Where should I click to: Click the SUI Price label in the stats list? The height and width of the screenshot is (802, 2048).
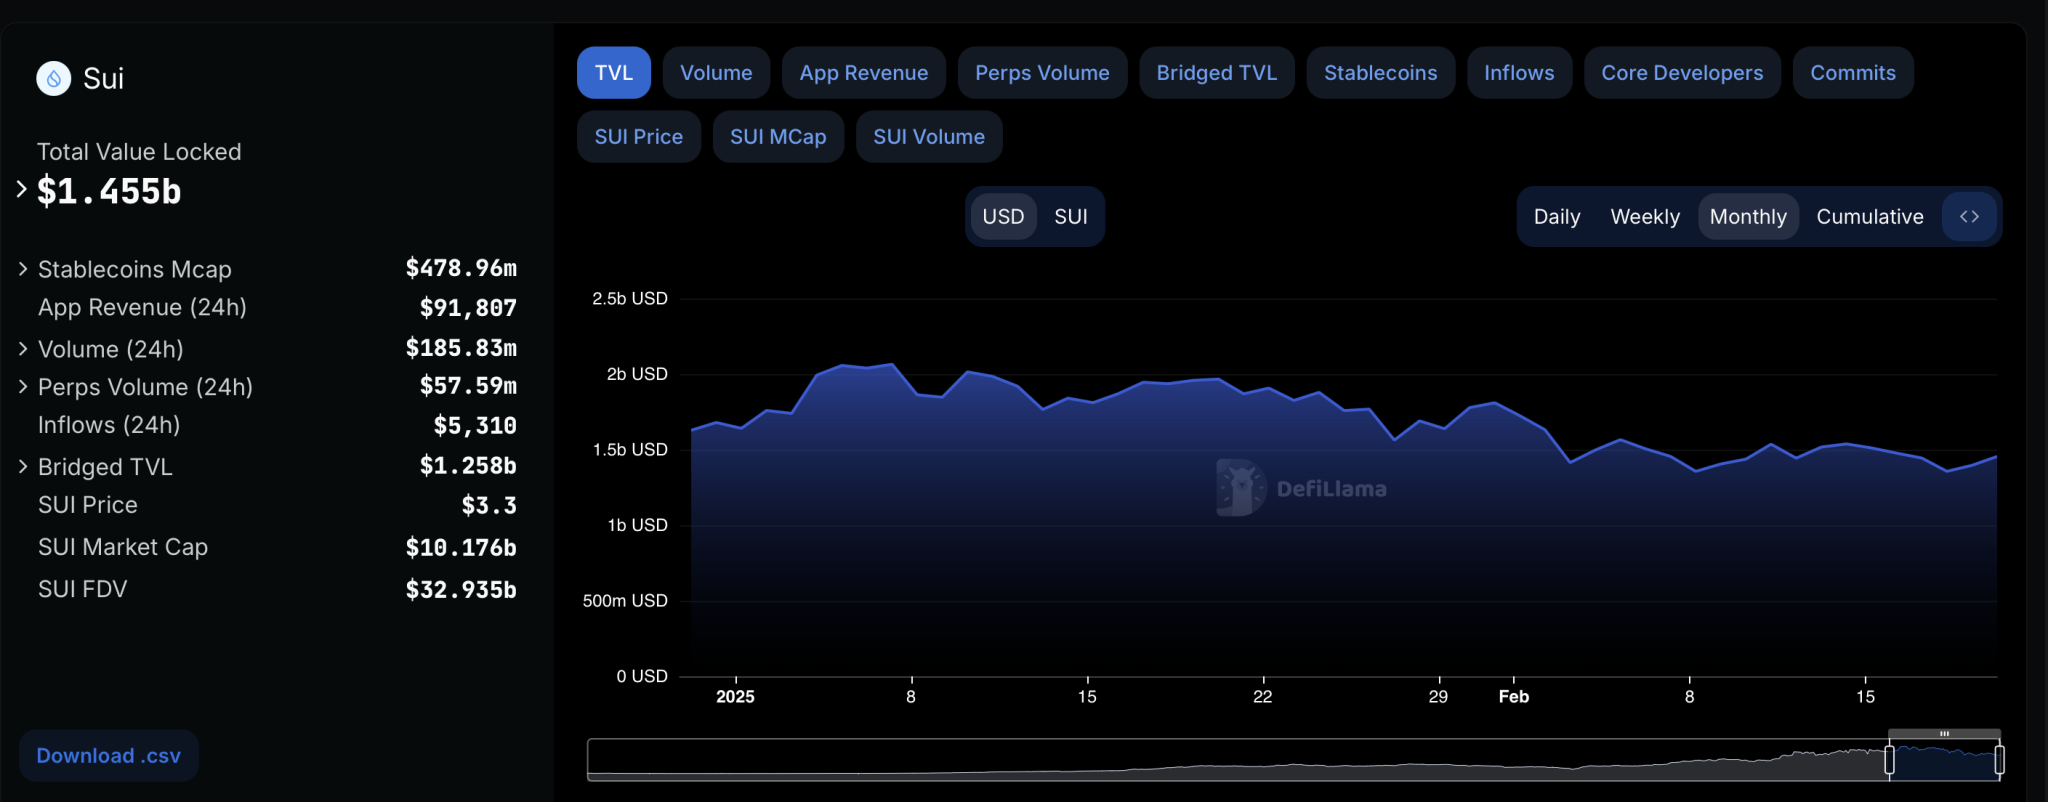(x=88, y=505)
